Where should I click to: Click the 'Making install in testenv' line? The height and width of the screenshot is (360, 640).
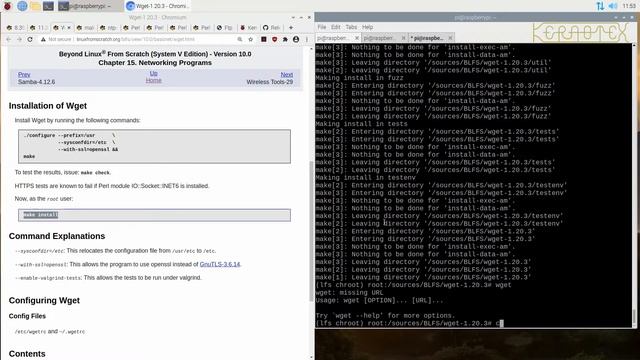coord(365,178)
